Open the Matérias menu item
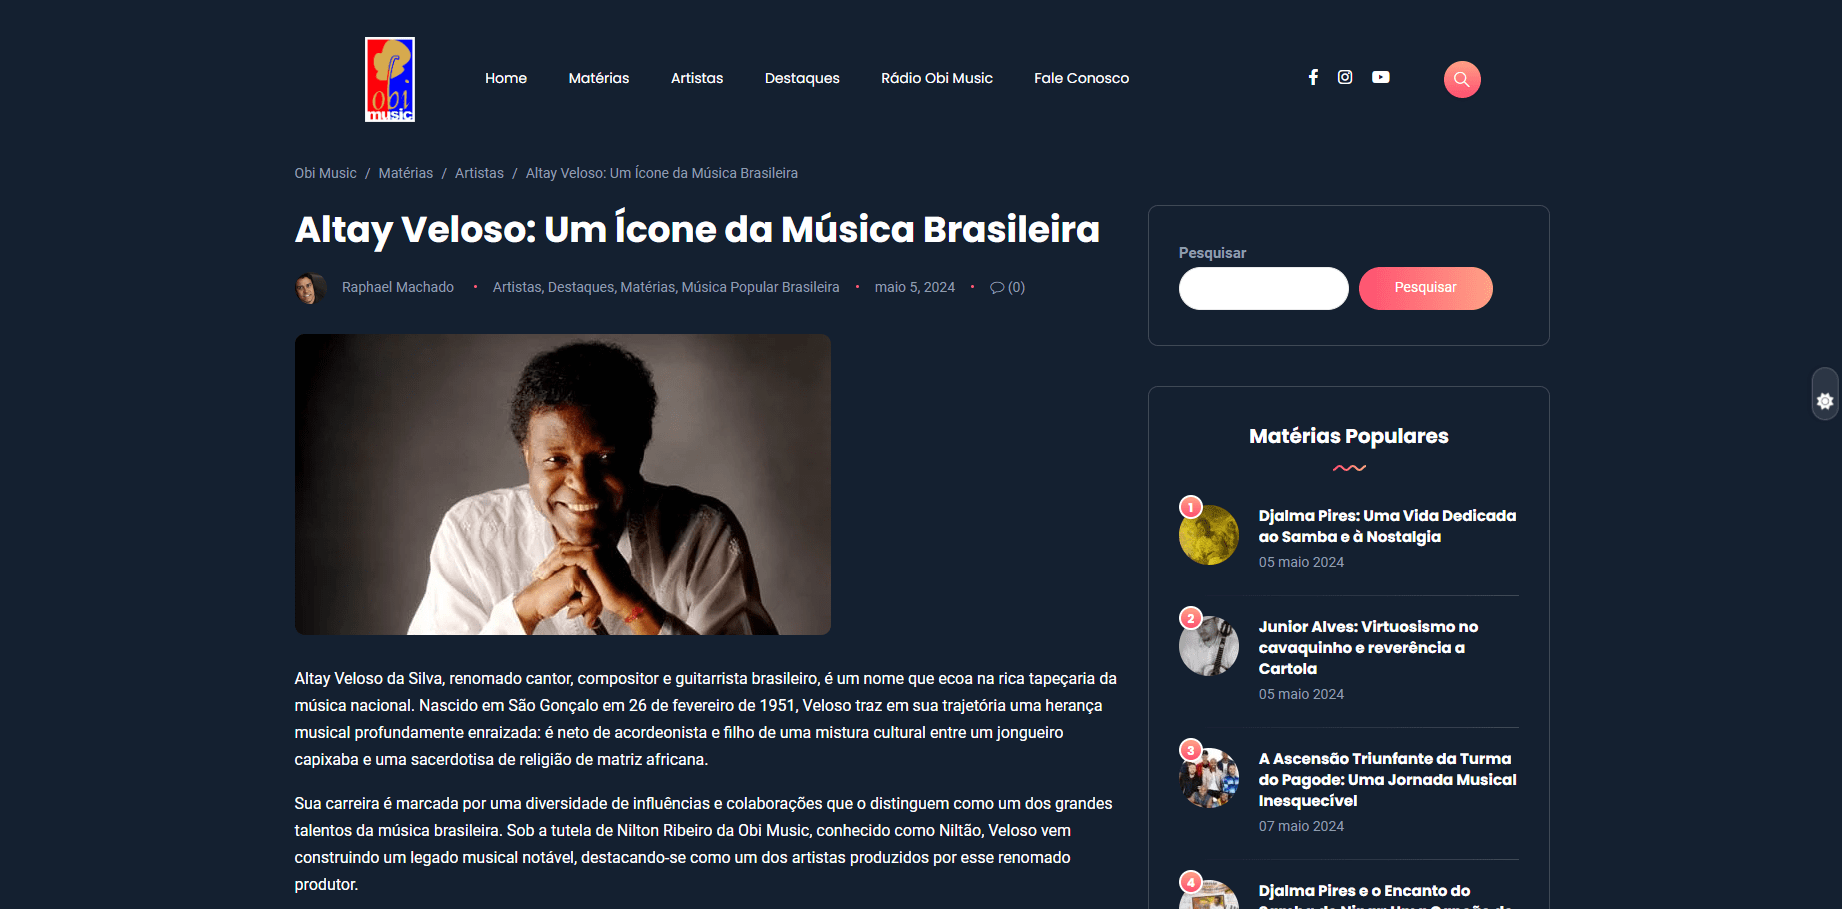 (x=599, y=78)
